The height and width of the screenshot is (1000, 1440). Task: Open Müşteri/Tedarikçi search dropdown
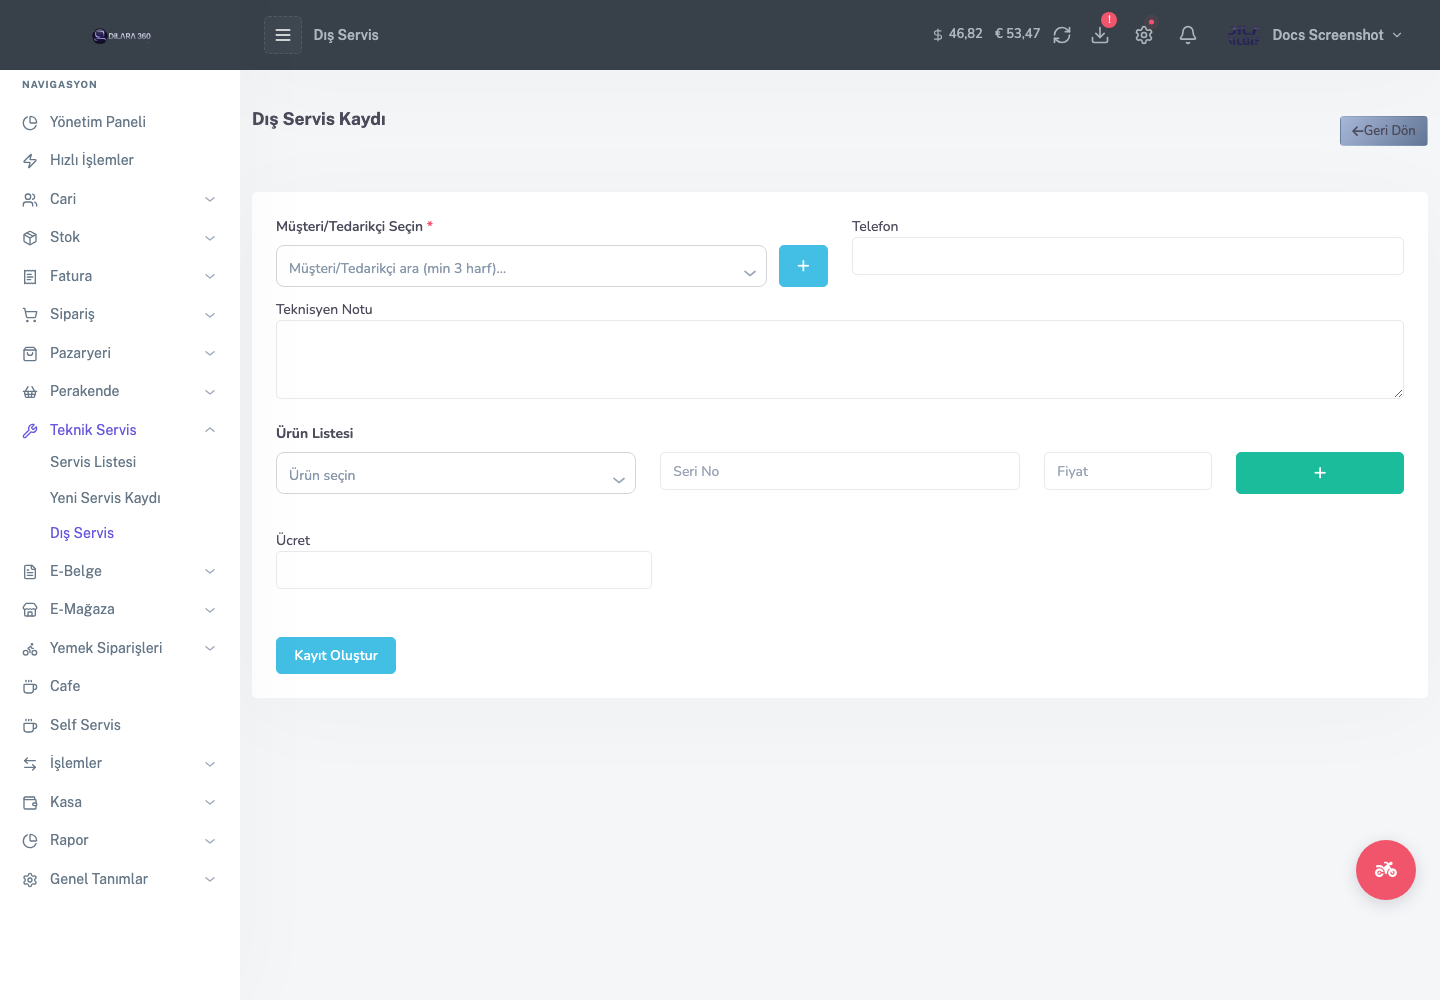521,266
